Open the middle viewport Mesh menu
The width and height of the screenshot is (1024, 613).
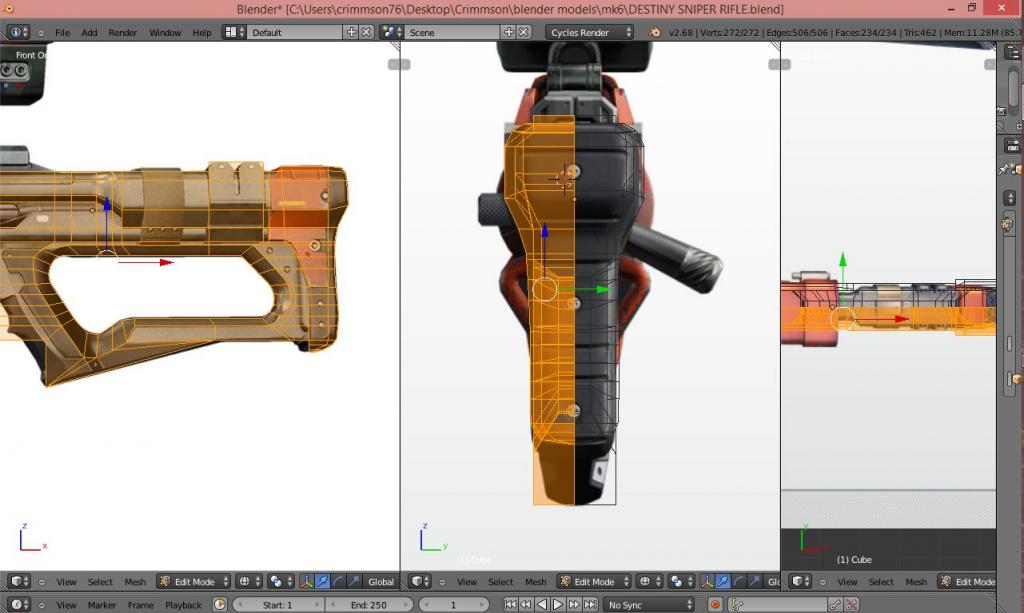tap(536, 582)
